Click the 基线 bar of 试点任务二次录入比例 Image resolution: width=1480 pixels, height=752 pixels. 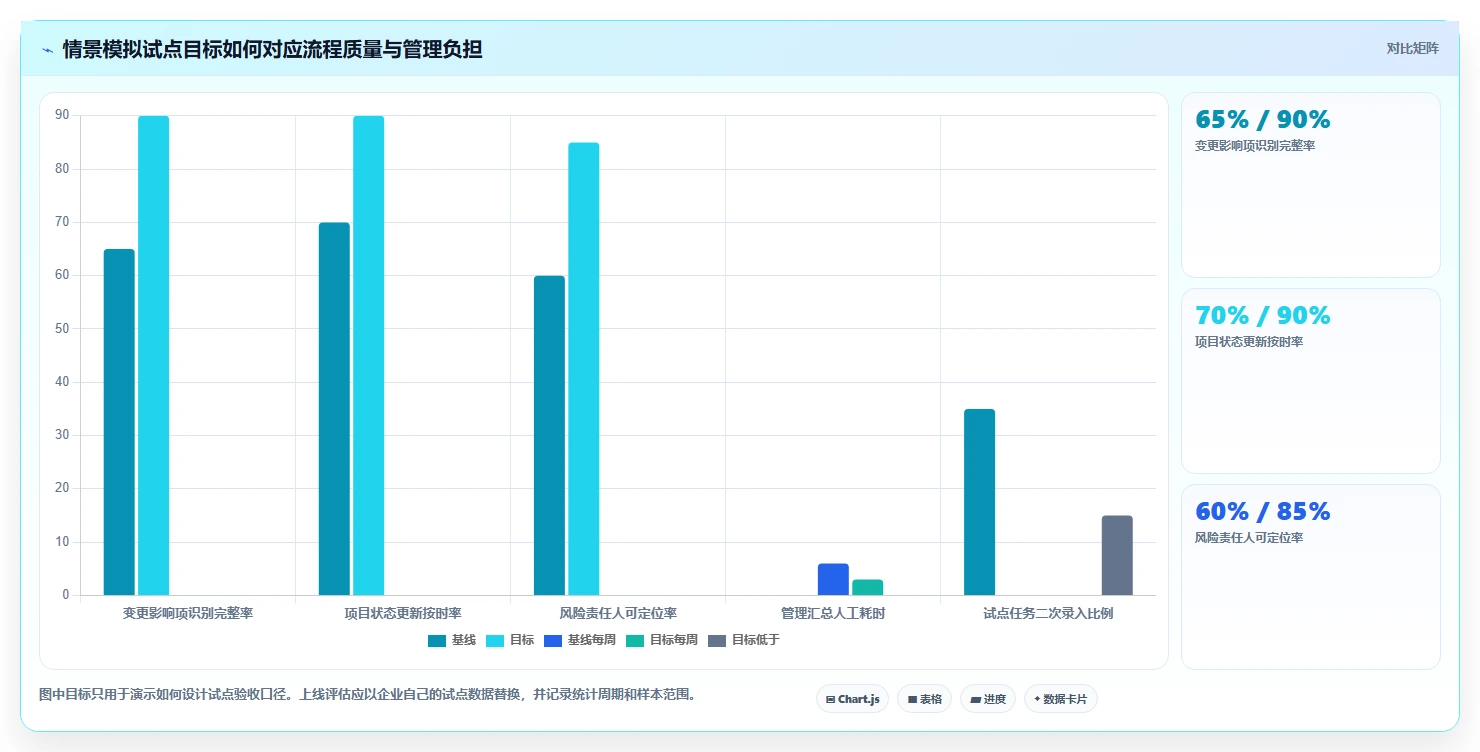pyautogui.click(x=979, y=502)
